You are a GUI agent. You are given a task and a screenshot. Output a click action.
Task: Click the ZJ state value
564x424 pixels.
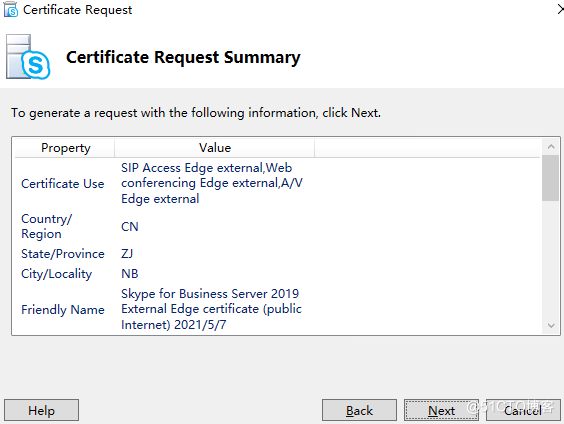(127, 254)
